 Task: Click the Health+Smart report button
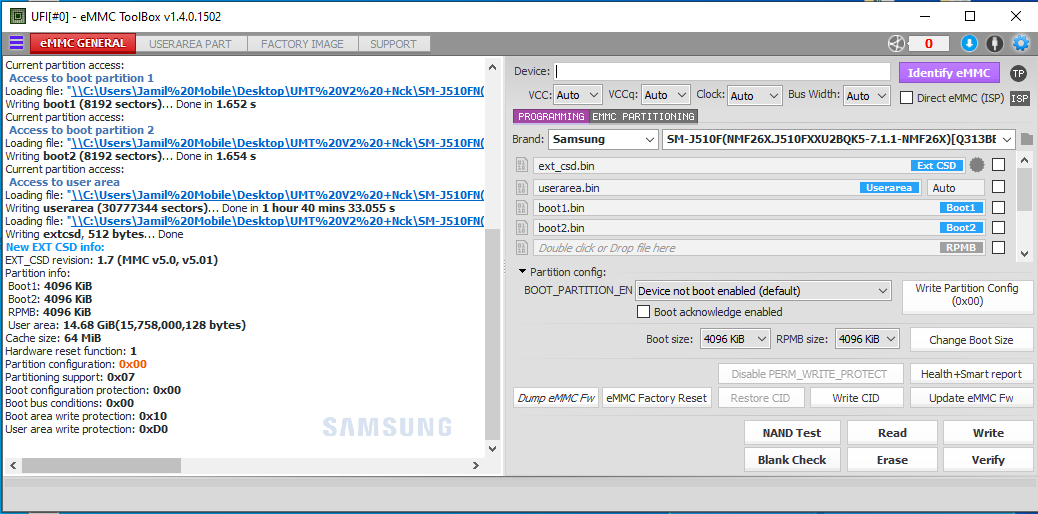970,374
